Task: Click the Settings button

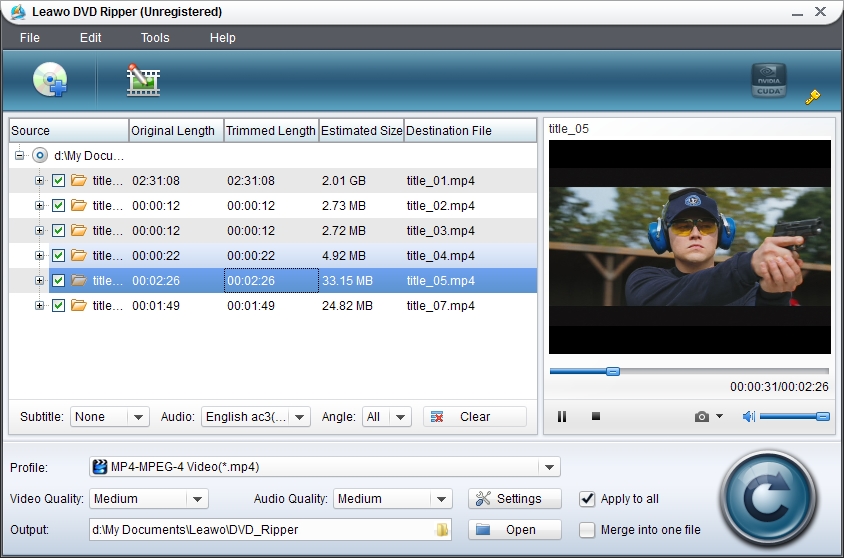Action: click(x=515, y=499)
